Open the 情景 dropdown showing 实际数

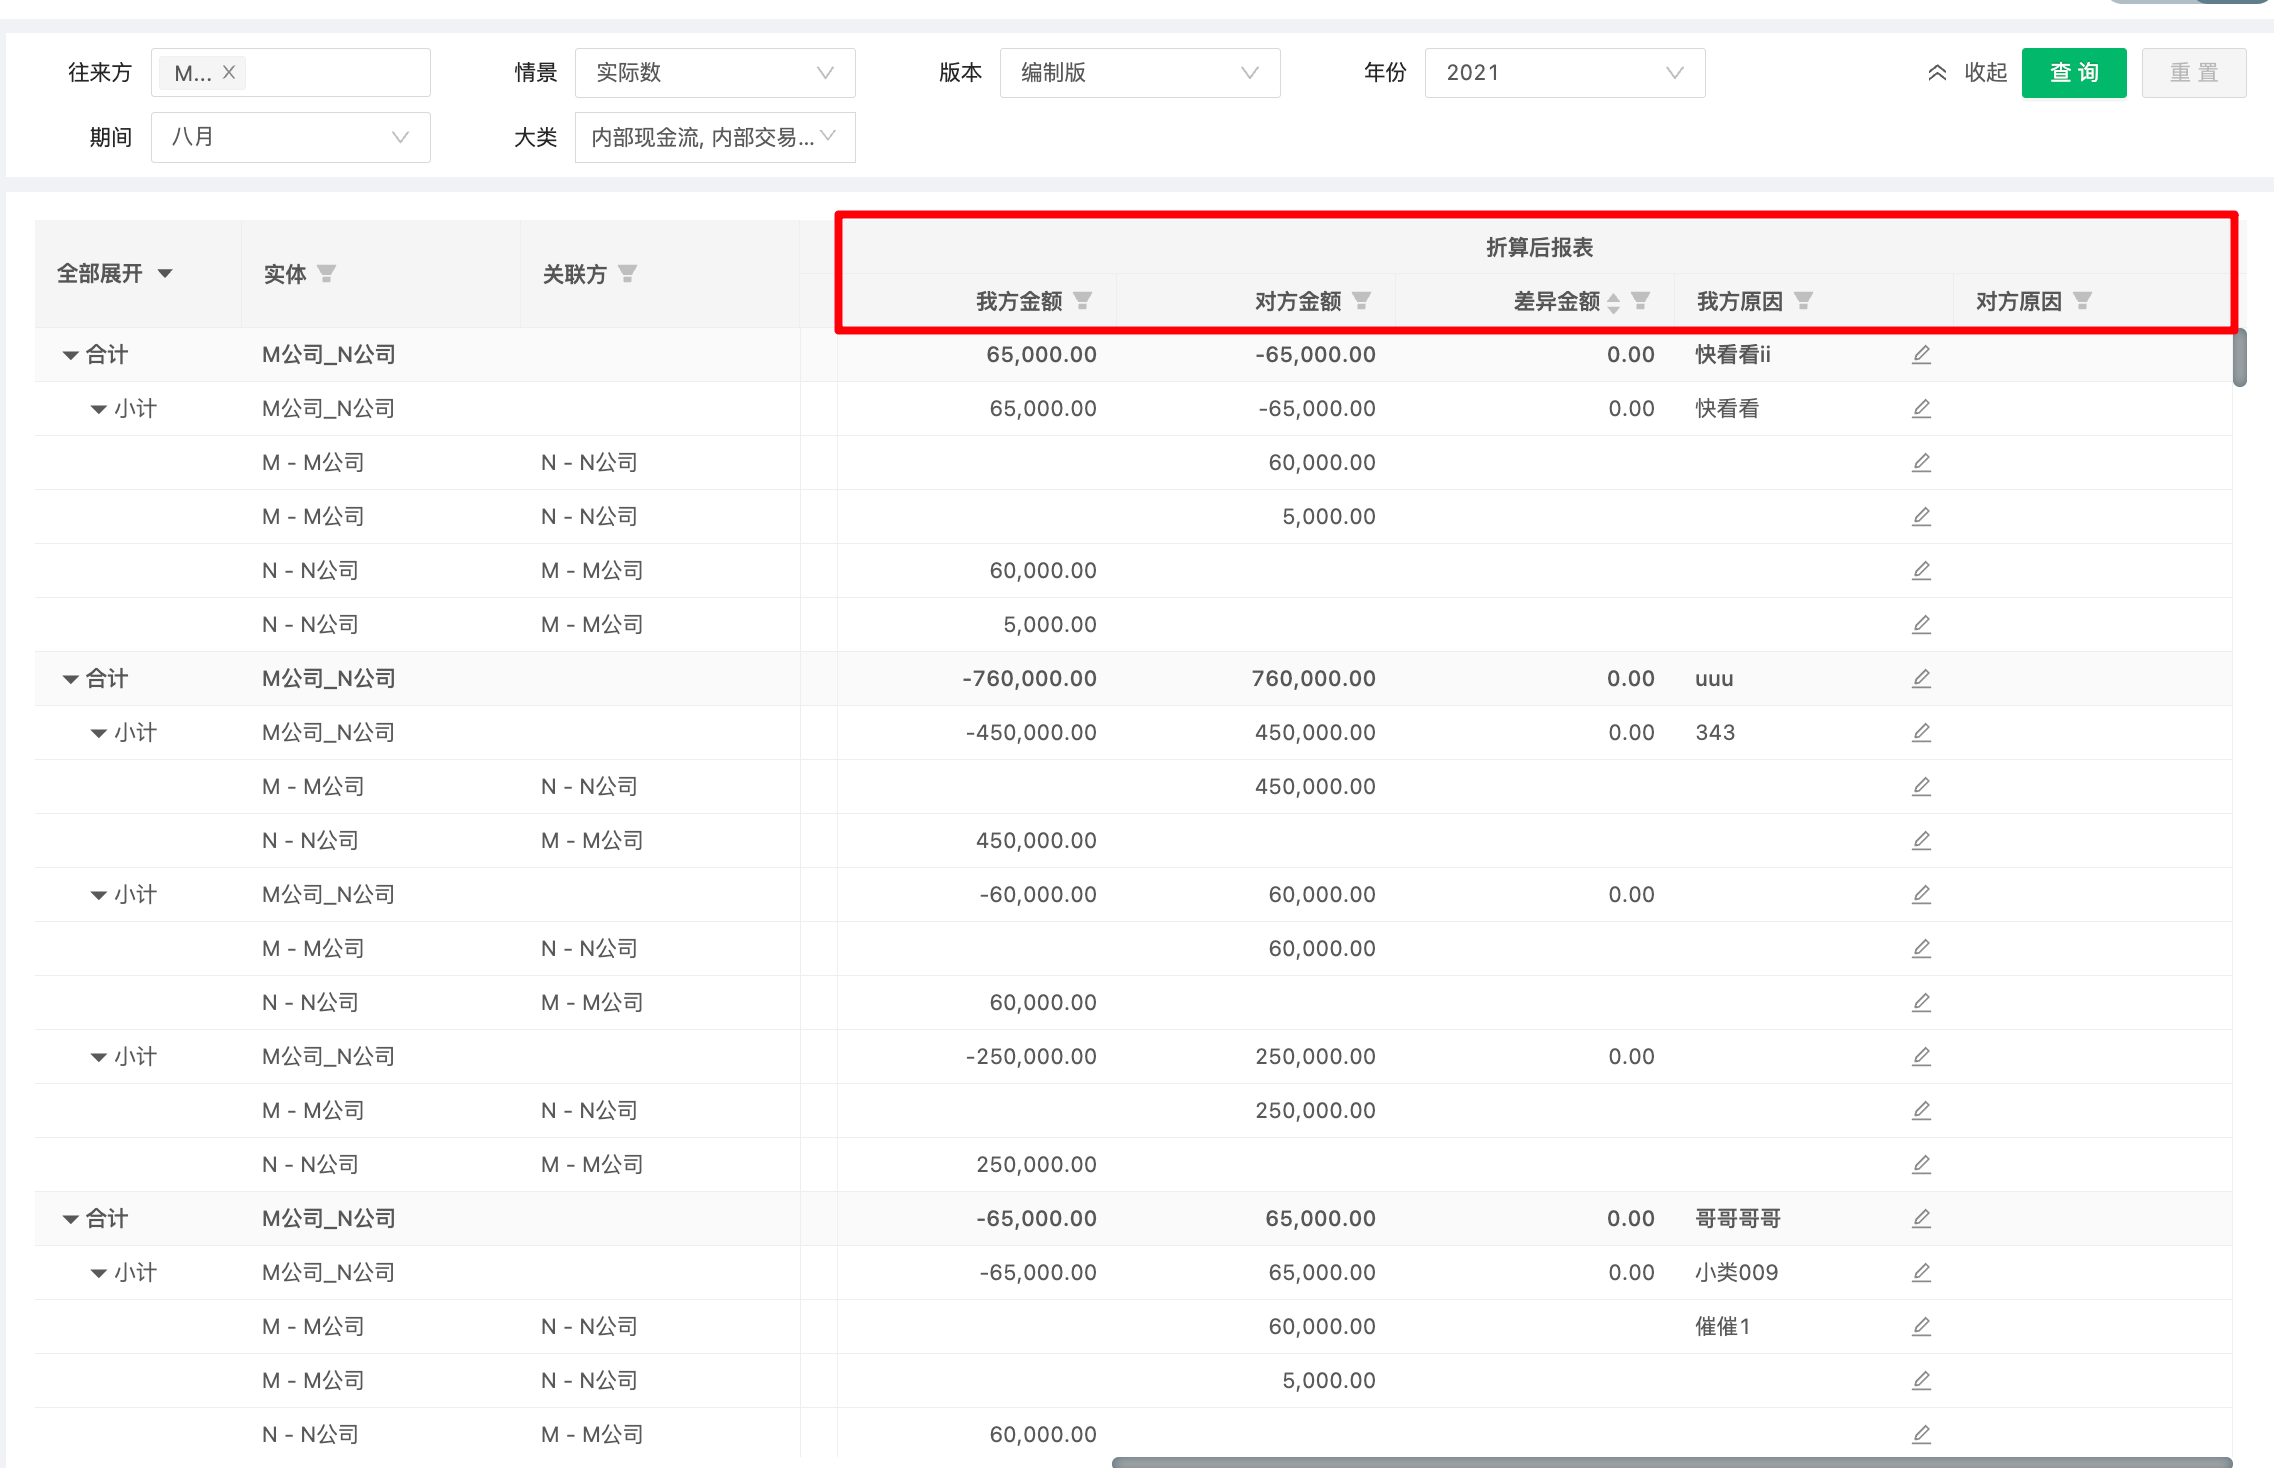[x=714, y=72]
